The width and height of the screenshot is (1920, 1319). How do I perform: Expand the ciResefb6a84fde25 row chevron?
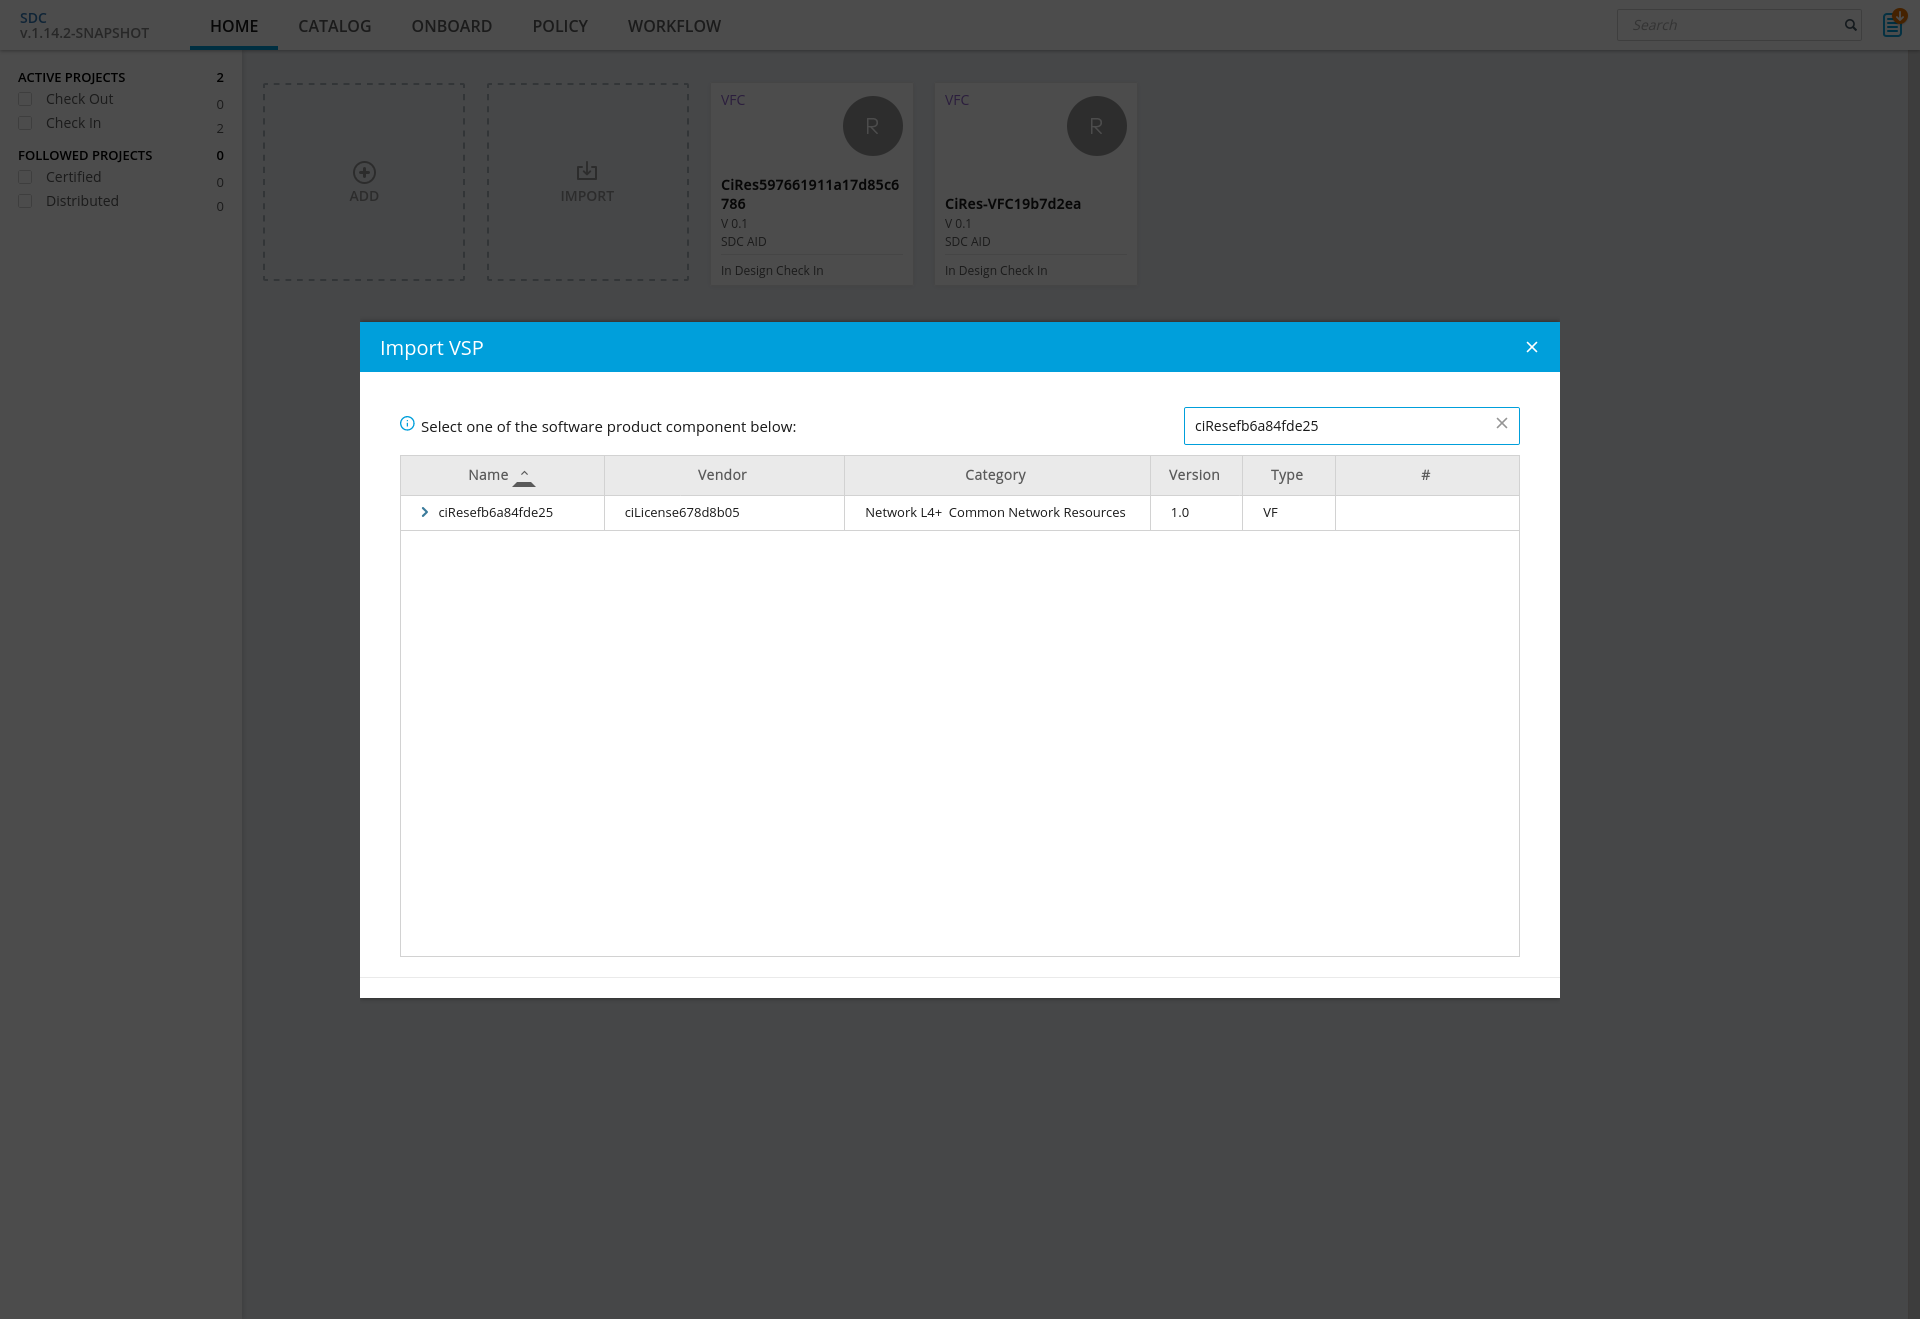(x=424, y=512)
